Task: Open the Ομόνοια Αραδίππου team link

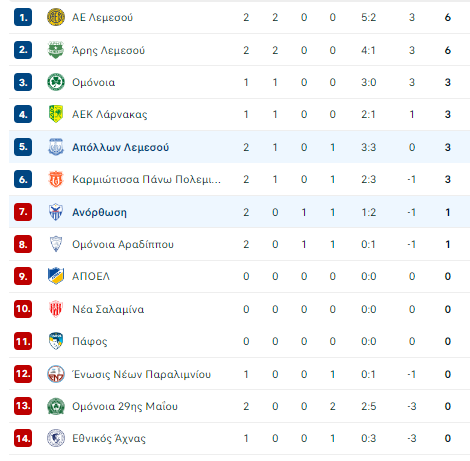Action: pyautogui.click(x=123, y=244)
